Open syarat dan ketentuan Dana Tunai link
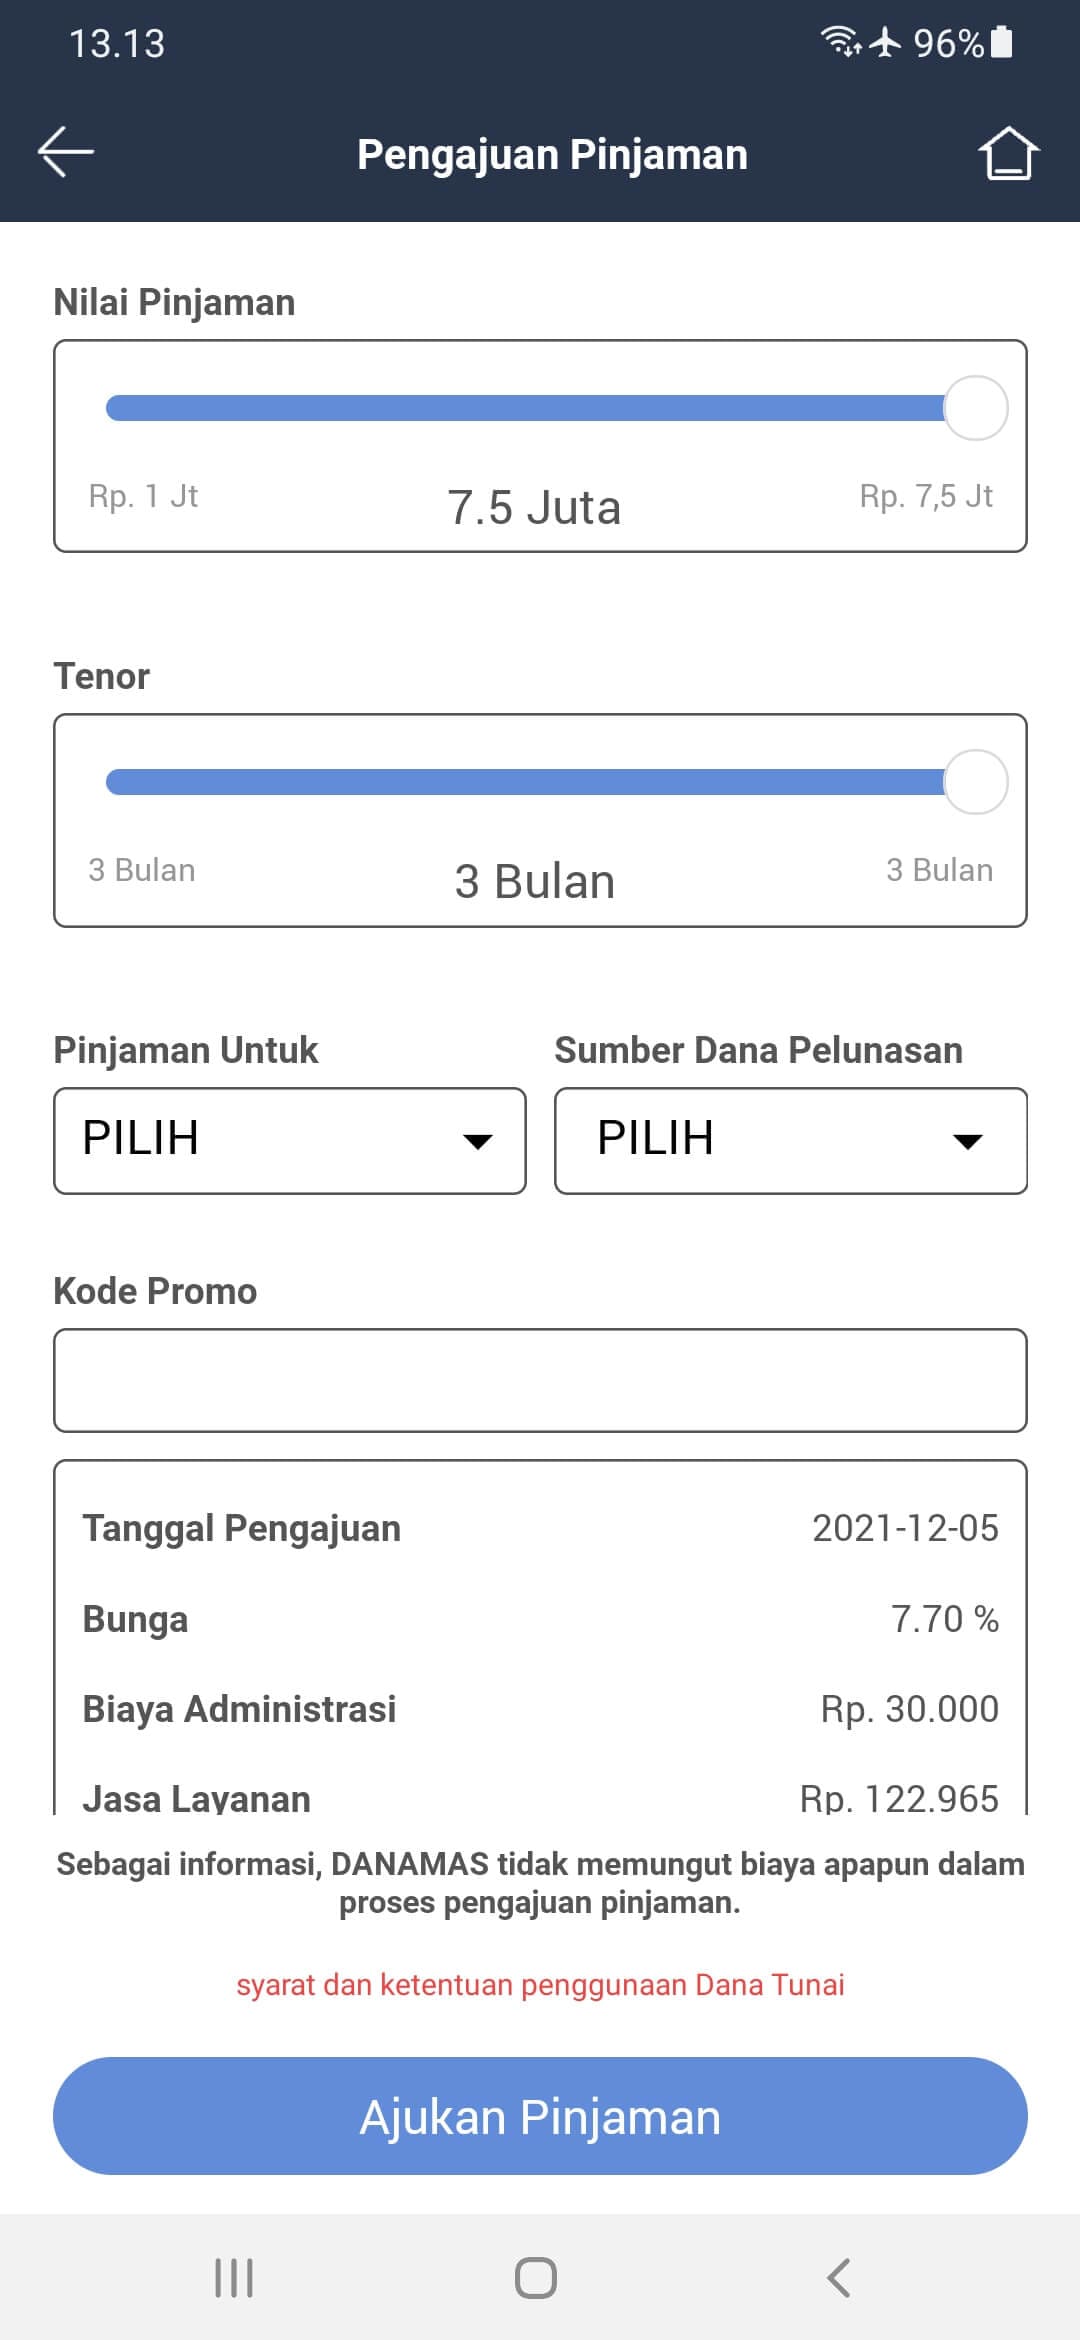 (x=540, y=1985)
